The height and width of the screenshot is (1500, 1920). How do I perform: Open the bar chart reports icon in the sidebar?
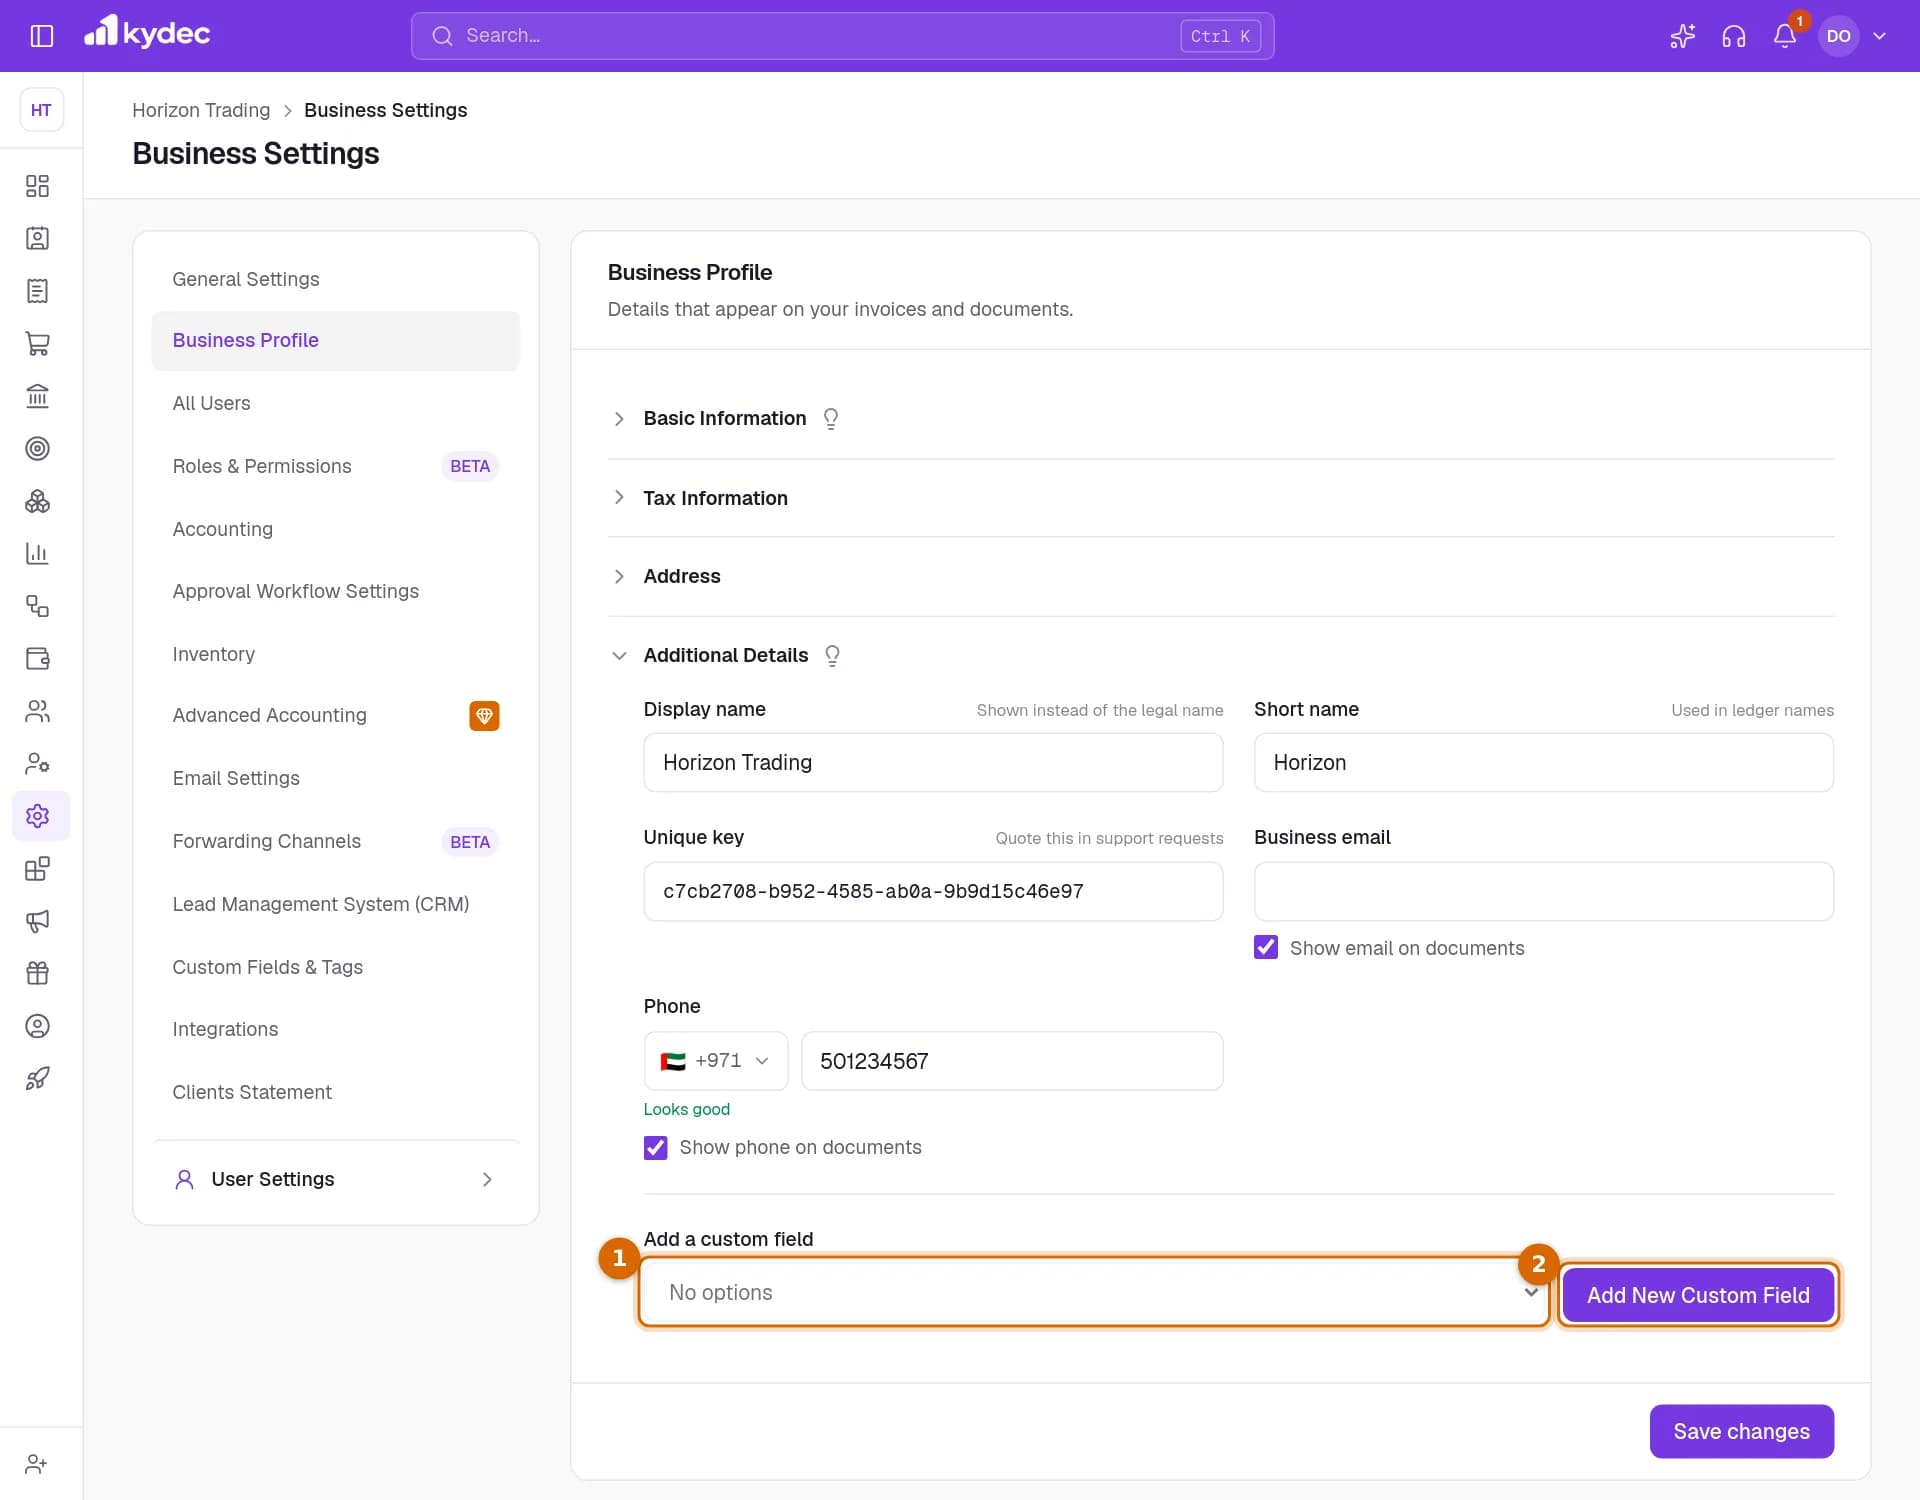tap(37, 553)
